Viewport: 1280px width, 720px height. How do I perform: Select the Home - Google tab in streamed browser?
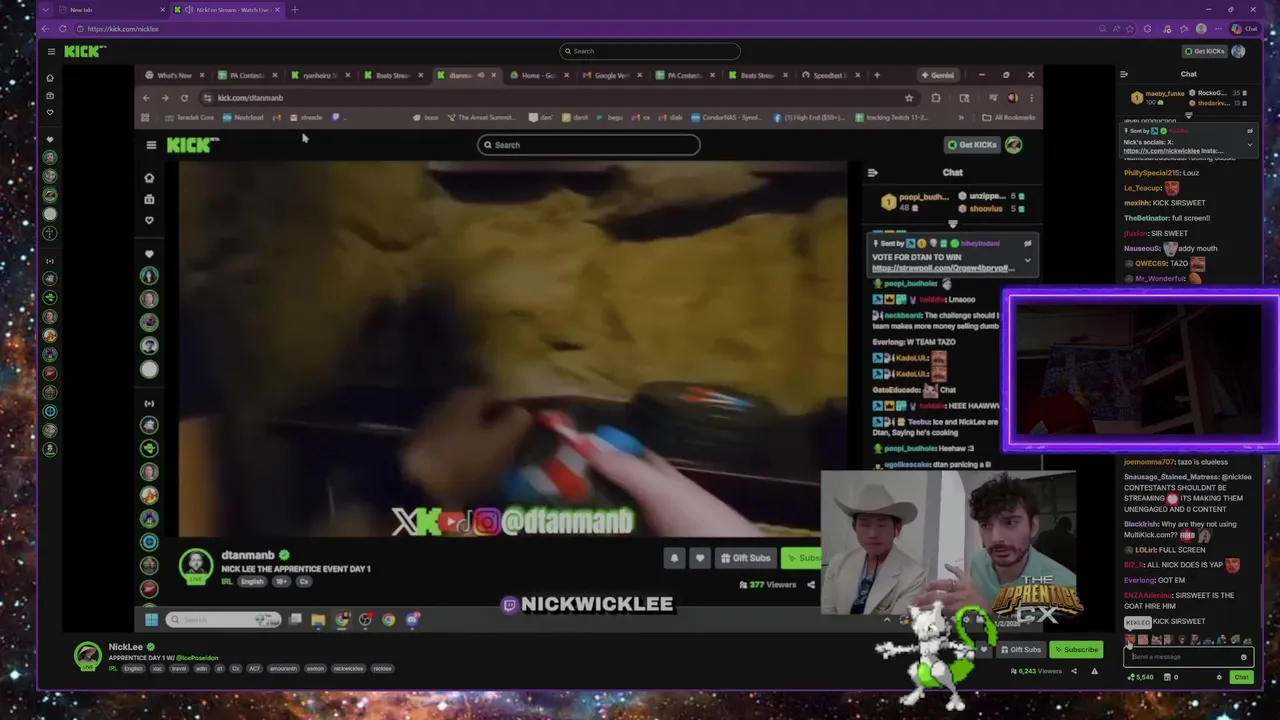point(538,75)
